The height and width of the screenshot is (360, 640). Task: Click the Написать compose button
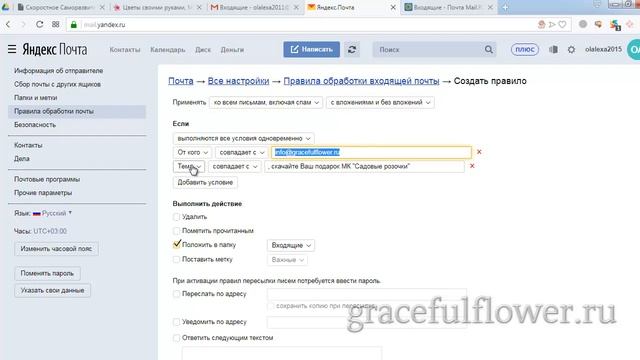(312, 49)
